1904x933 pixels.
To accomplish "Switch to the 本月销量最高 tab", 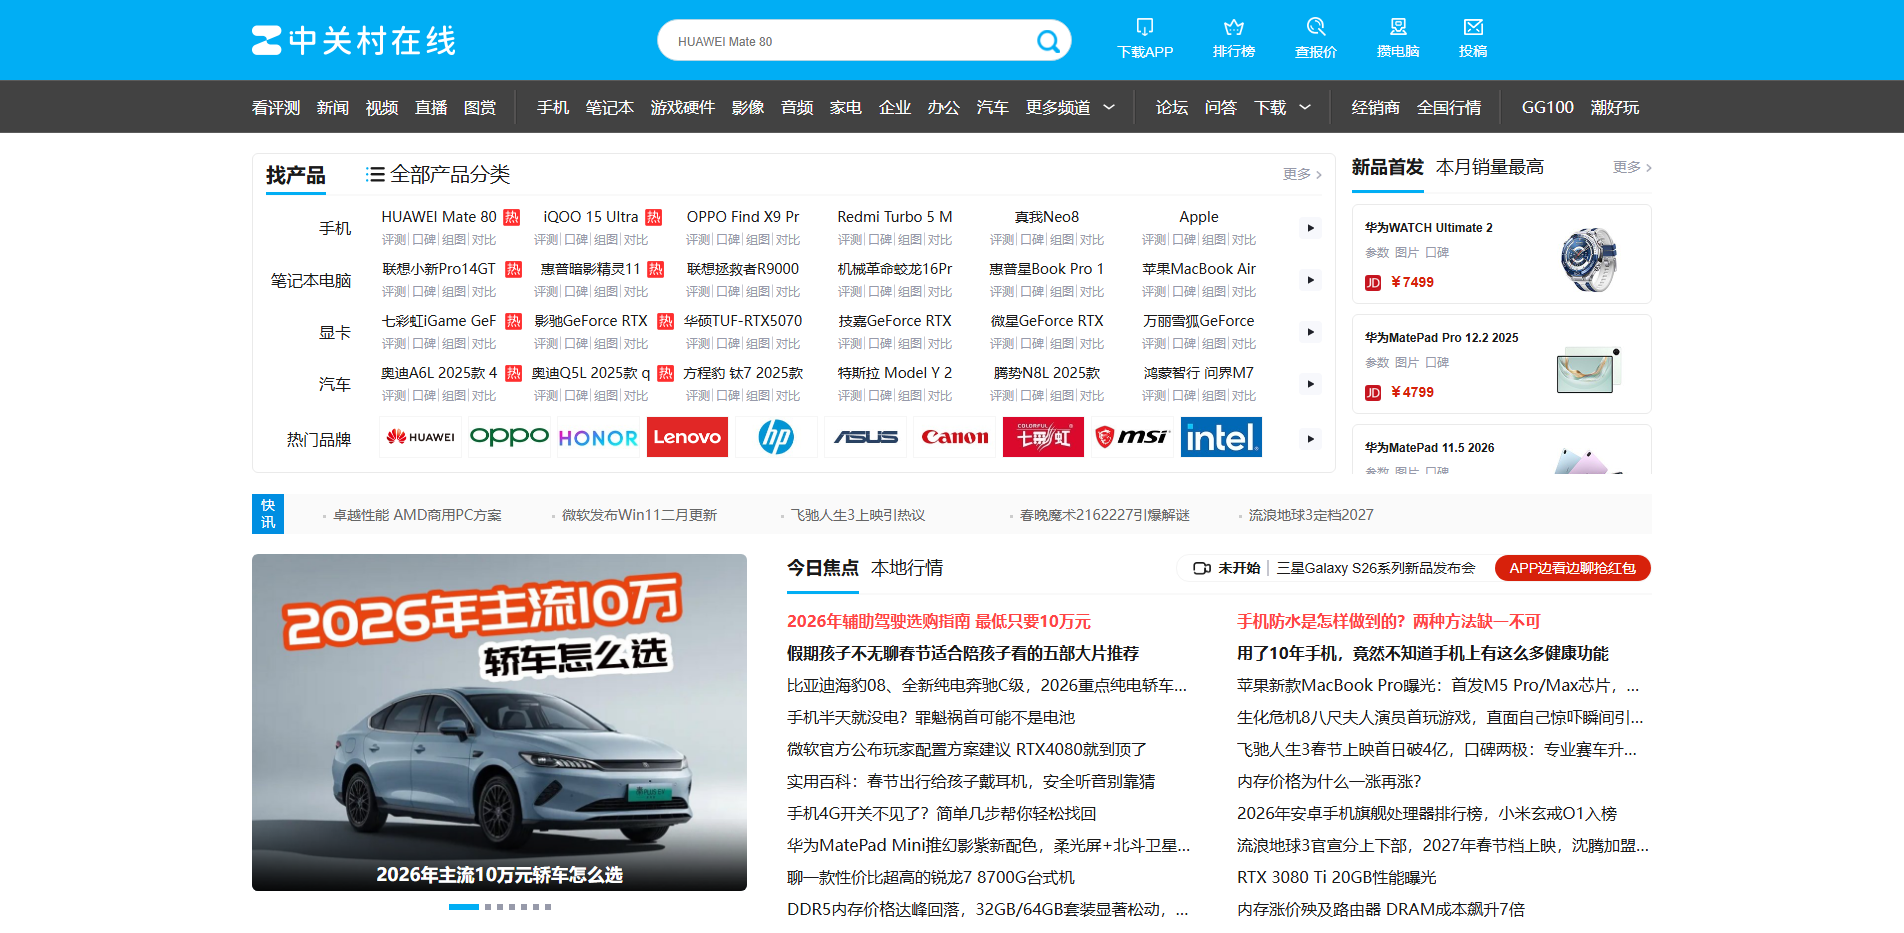I will pyautogui.click(x=1489, y=167).
